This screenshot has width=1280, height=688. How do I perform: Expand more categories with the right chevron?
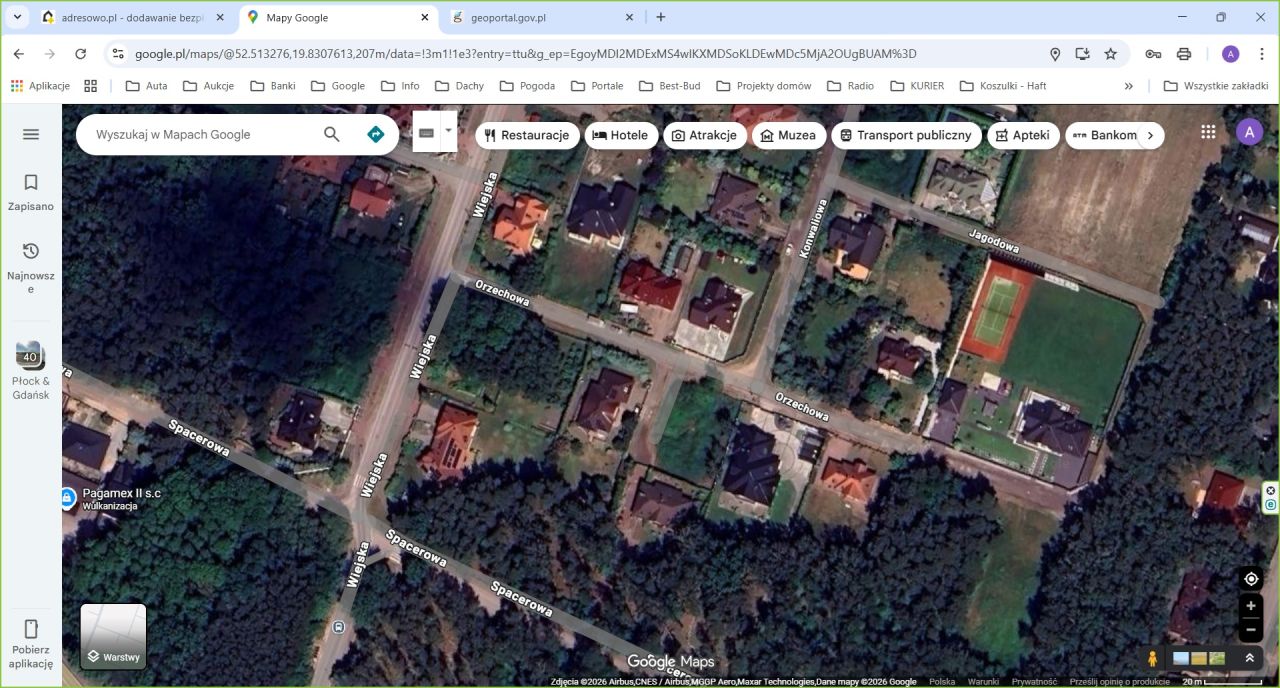(1150, 134)
